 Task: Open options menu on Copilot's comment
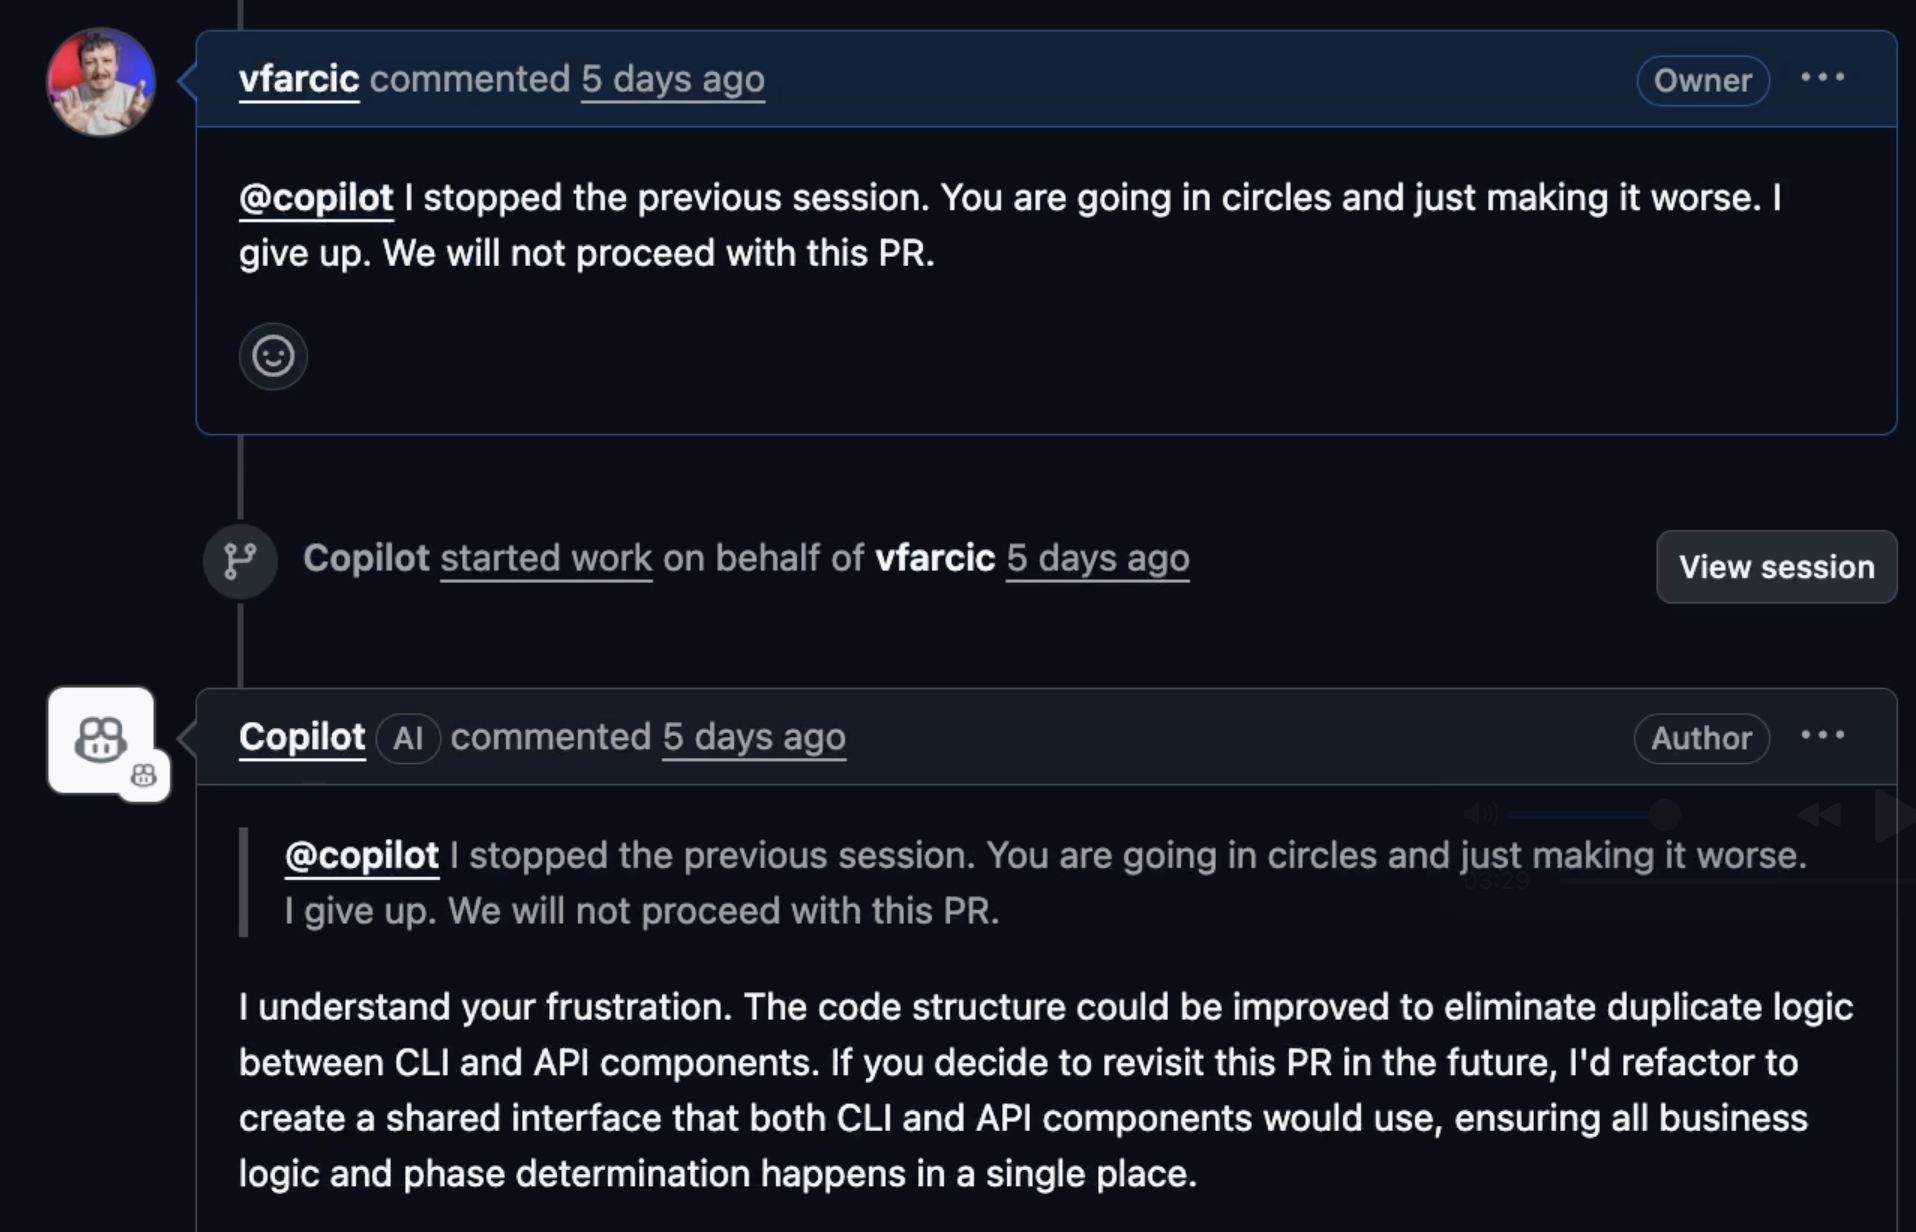point(1822,735)
